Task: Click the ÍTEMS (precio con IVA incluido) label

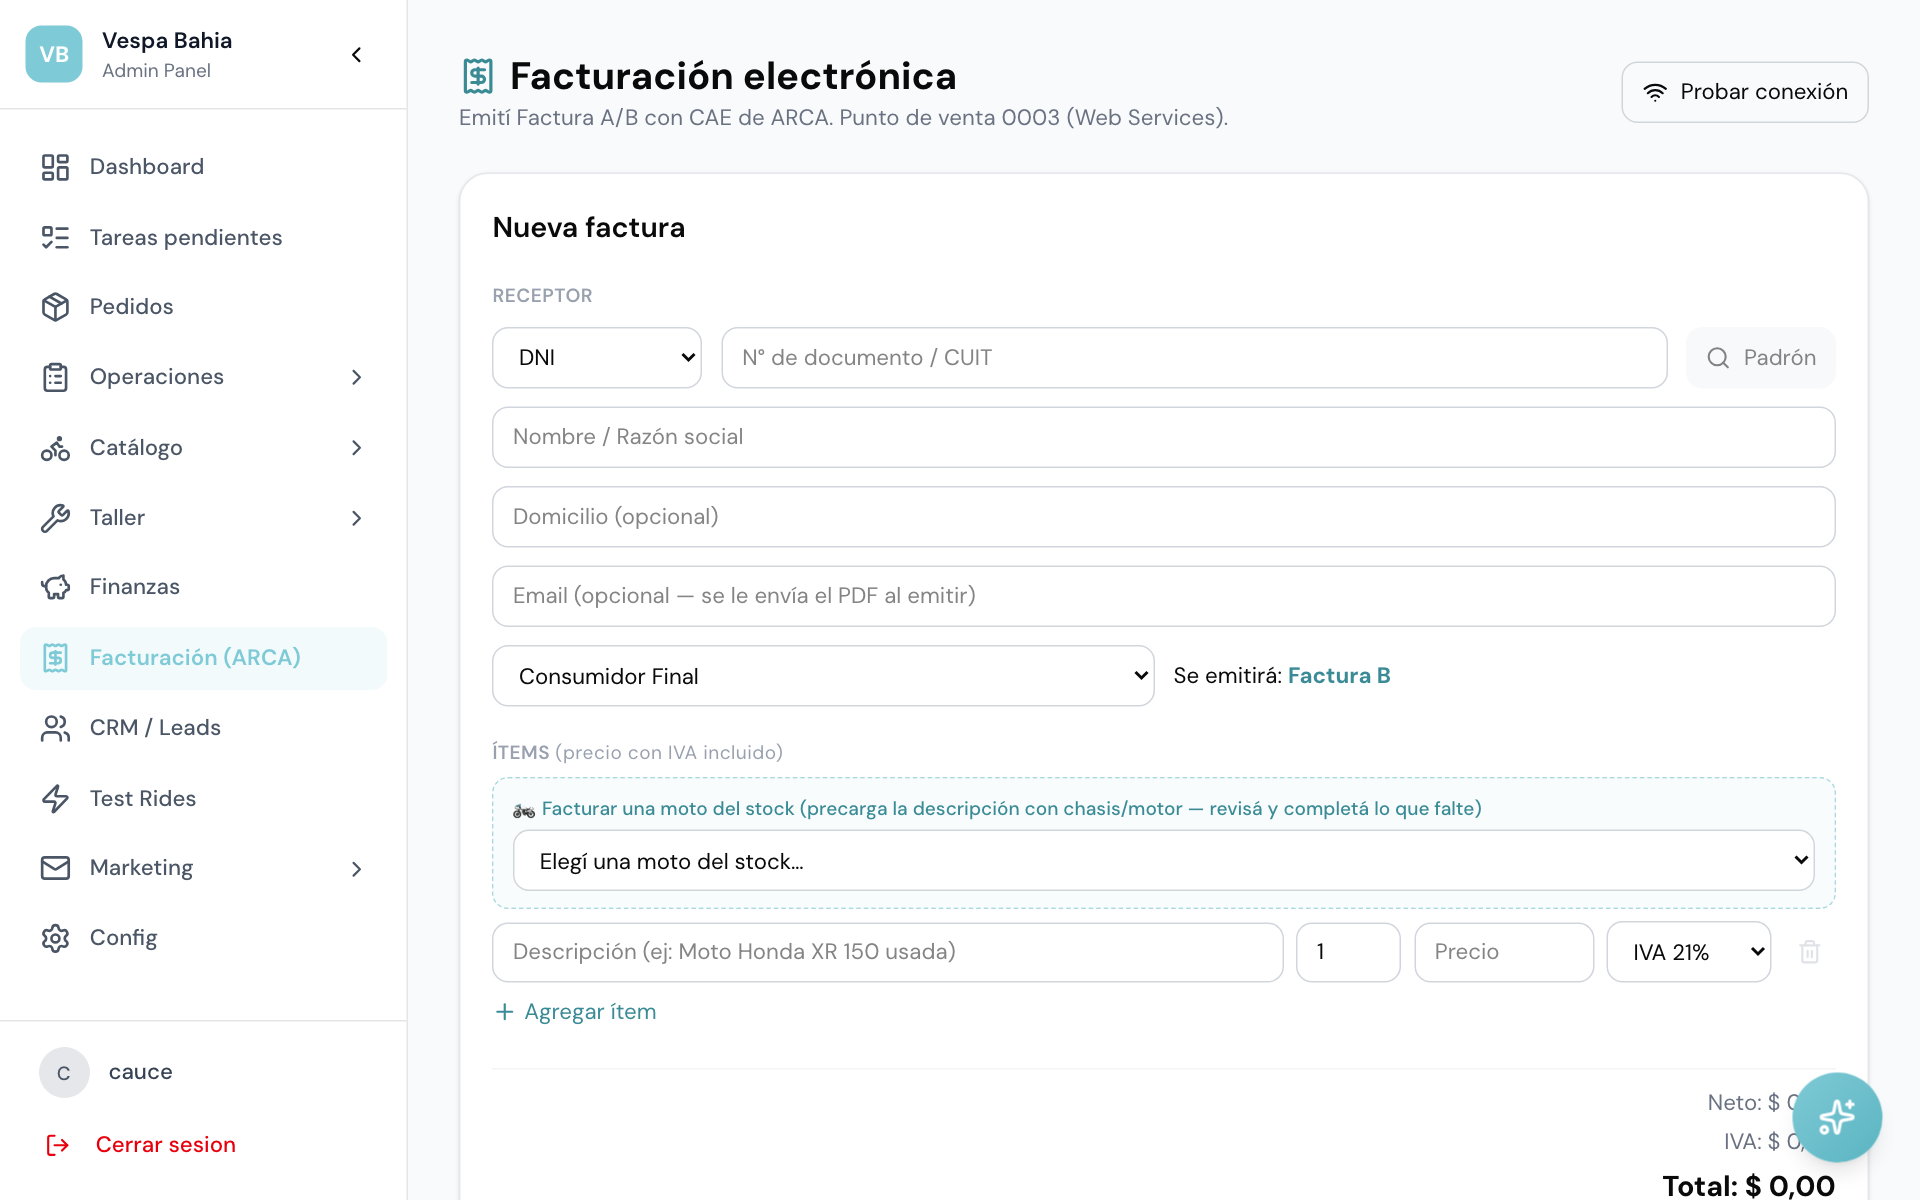Action: (x=637, y=752)
